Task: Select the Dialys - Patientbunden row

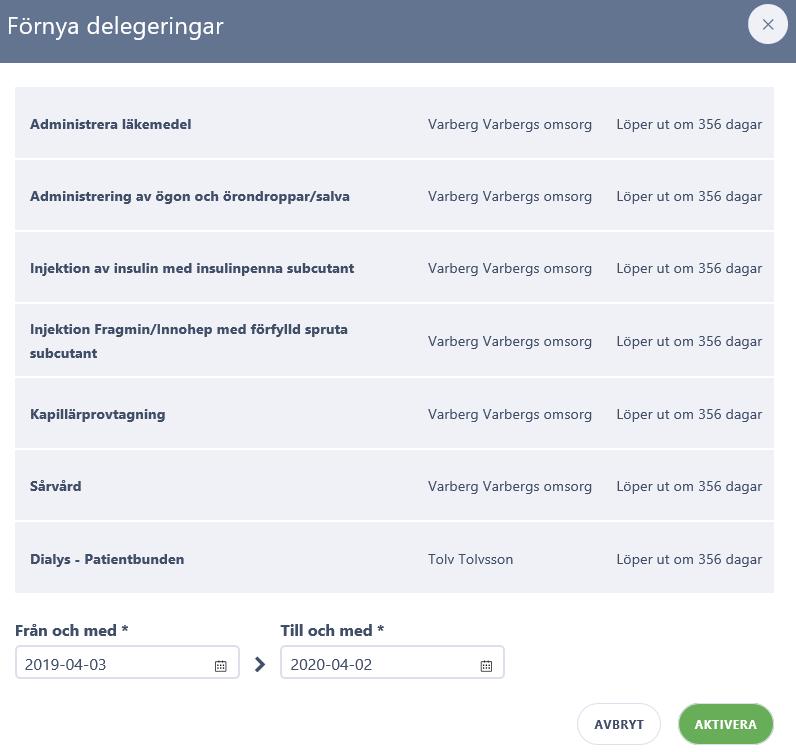Action: pos(394,558)
